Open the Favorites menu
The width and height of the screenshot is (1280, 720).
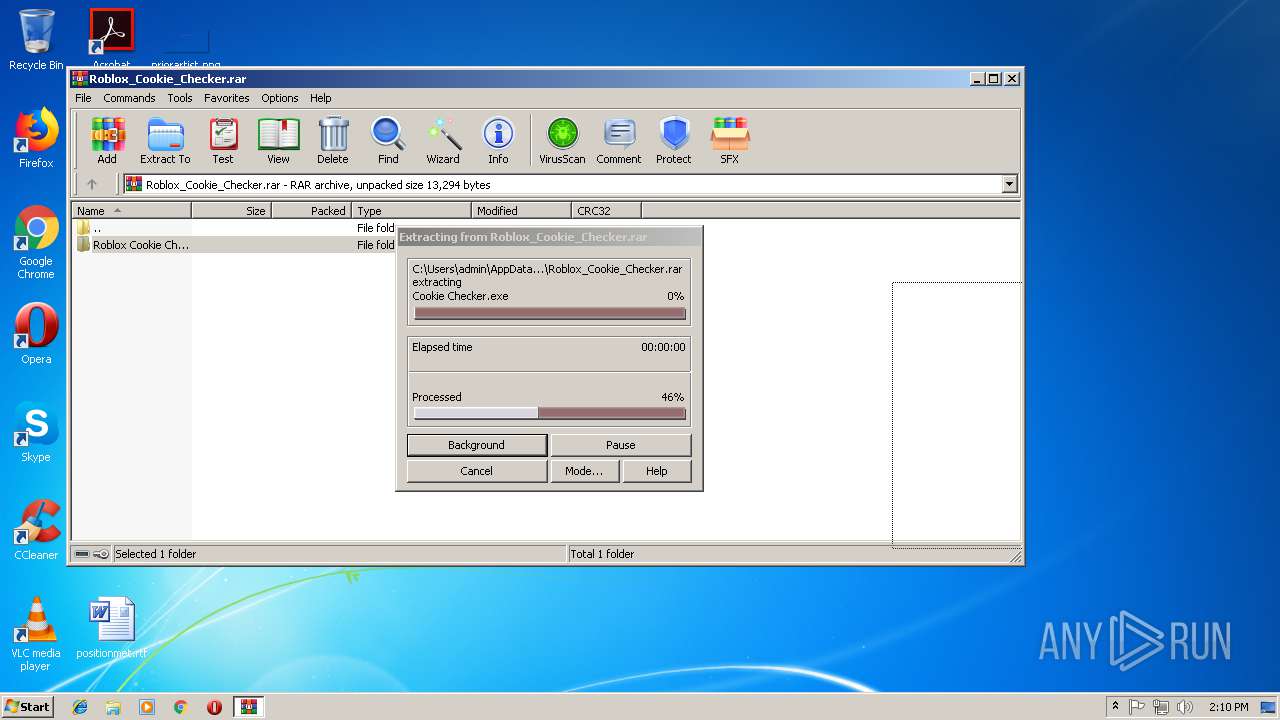click(x=227, y=98)
